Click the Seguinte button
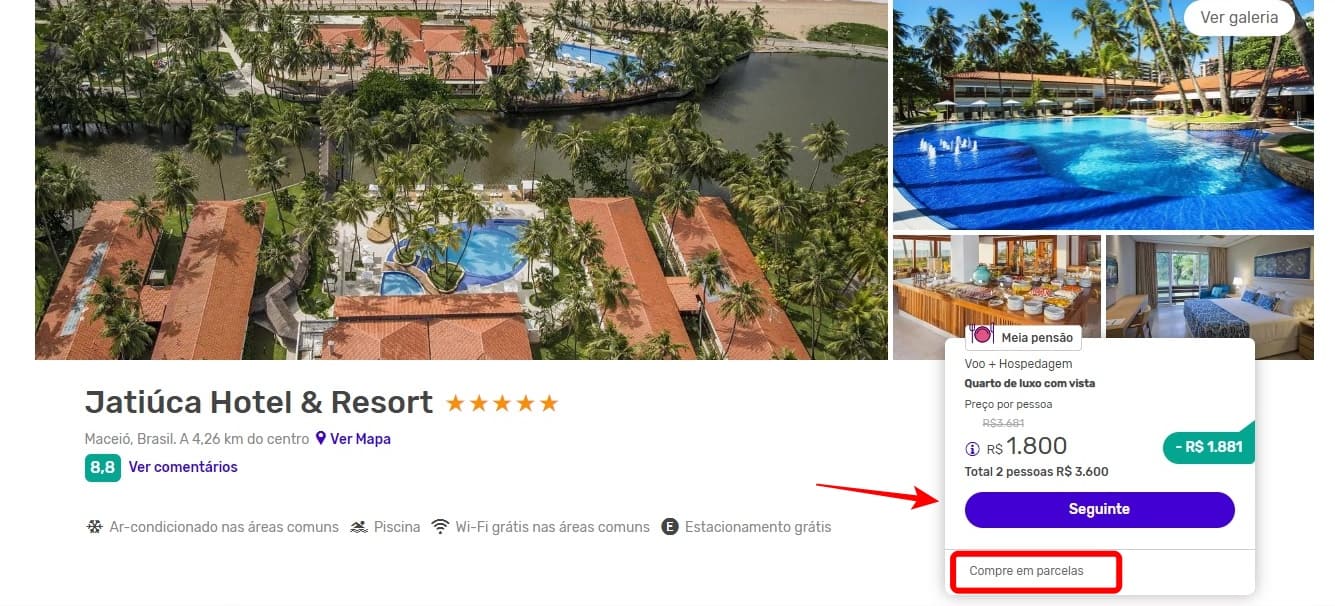Image resolution: width=1335 pixels, height=606 pixels. [1099, 509]
